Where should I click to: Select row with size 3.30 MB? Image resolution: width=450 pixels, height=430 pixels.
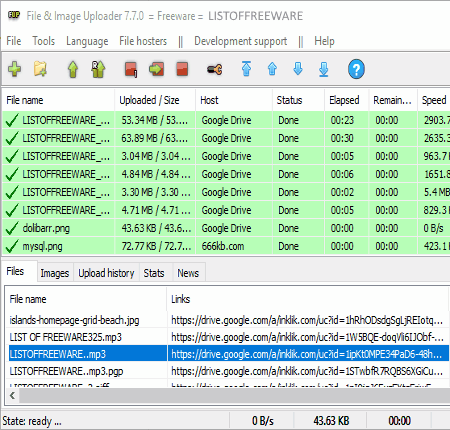(x=226, y=192)
